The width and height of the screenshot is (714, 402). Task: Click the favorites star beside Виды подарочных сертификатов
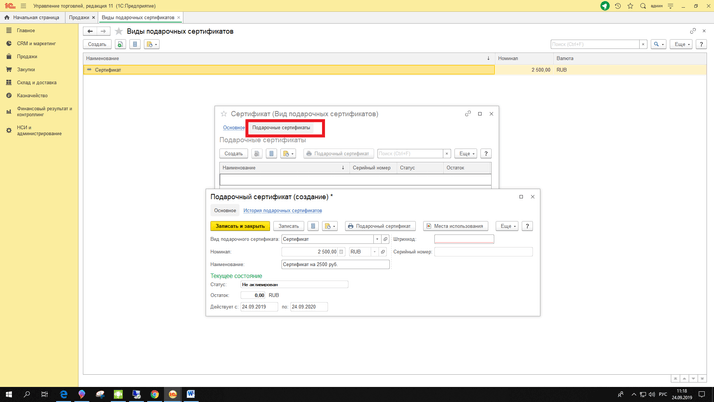pos(119,31)
